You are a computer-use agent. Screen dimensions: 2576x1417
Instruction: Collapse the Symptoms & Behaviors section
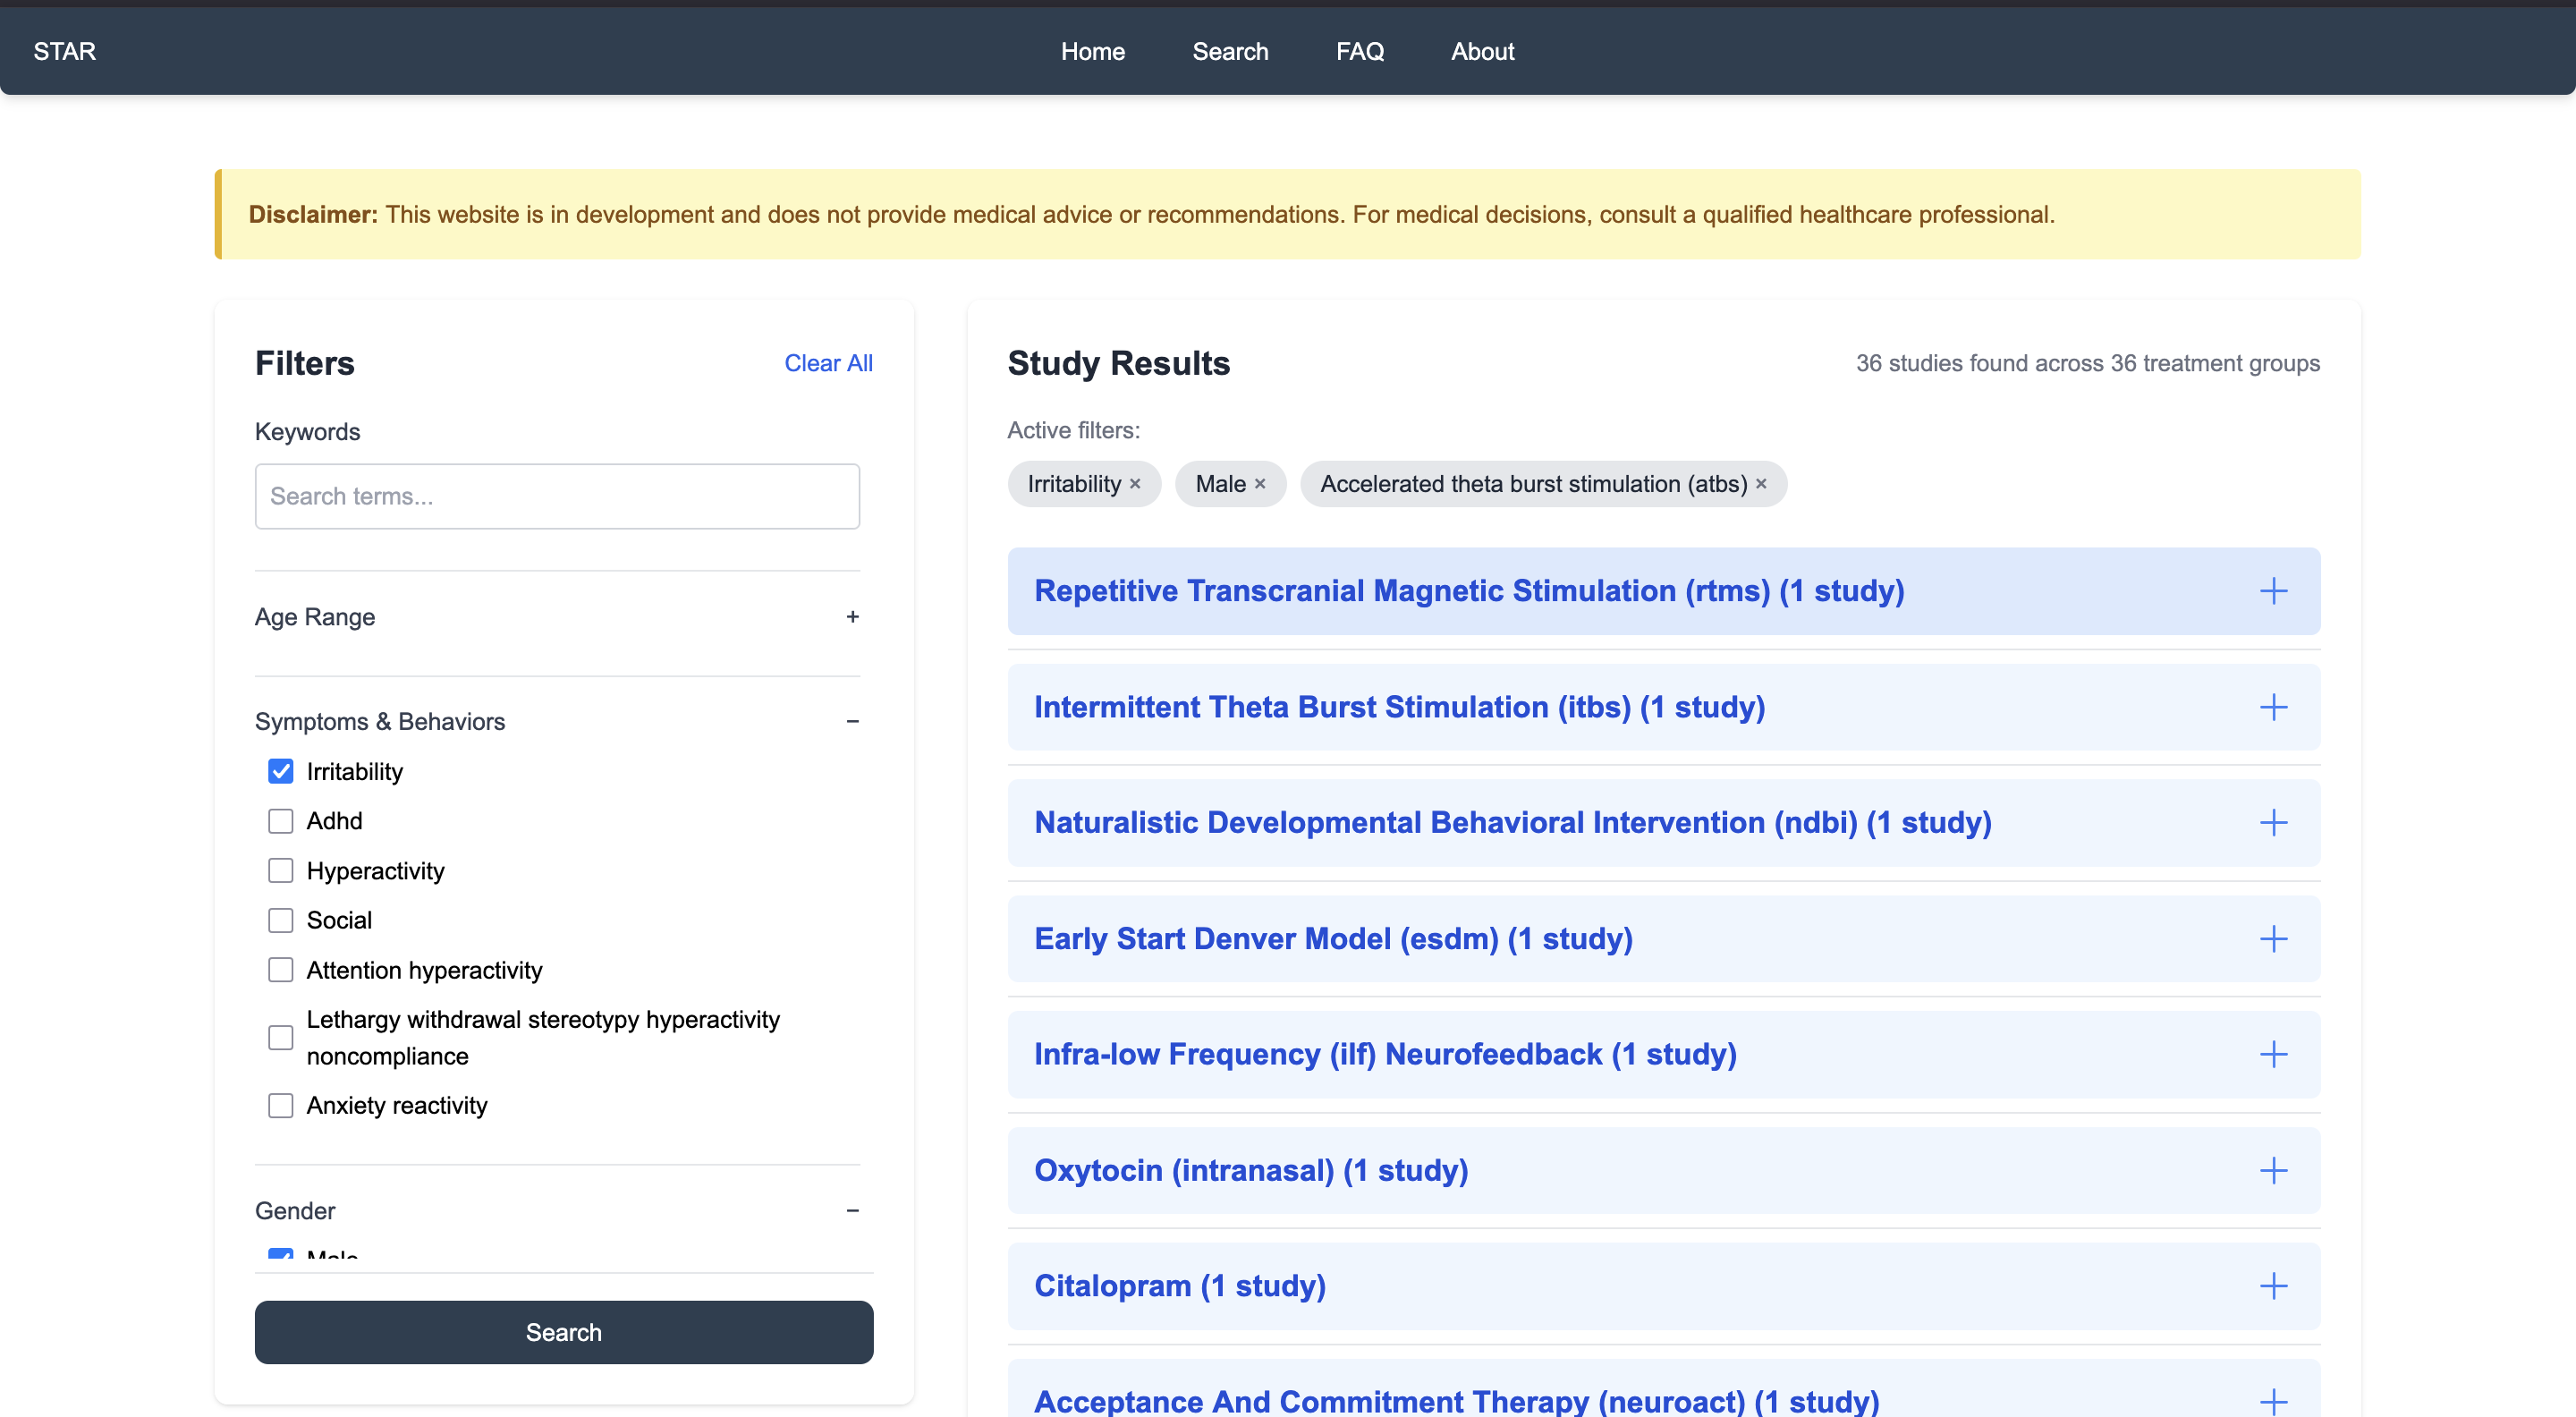[852, 721]
